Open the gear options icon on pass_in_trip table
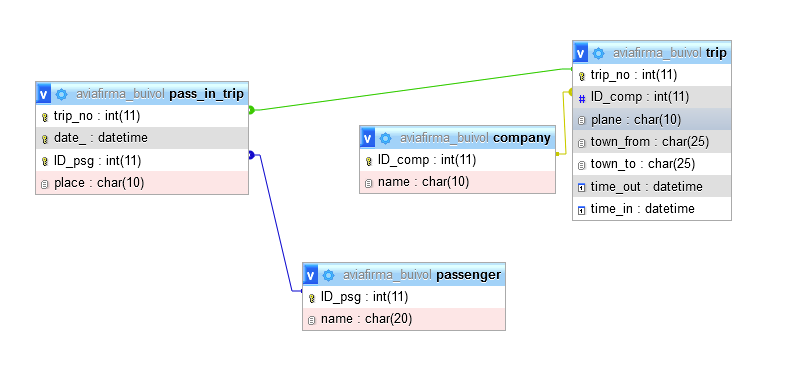Image resolution: width=789 pixels, height=389 pixels. [61, 94]
